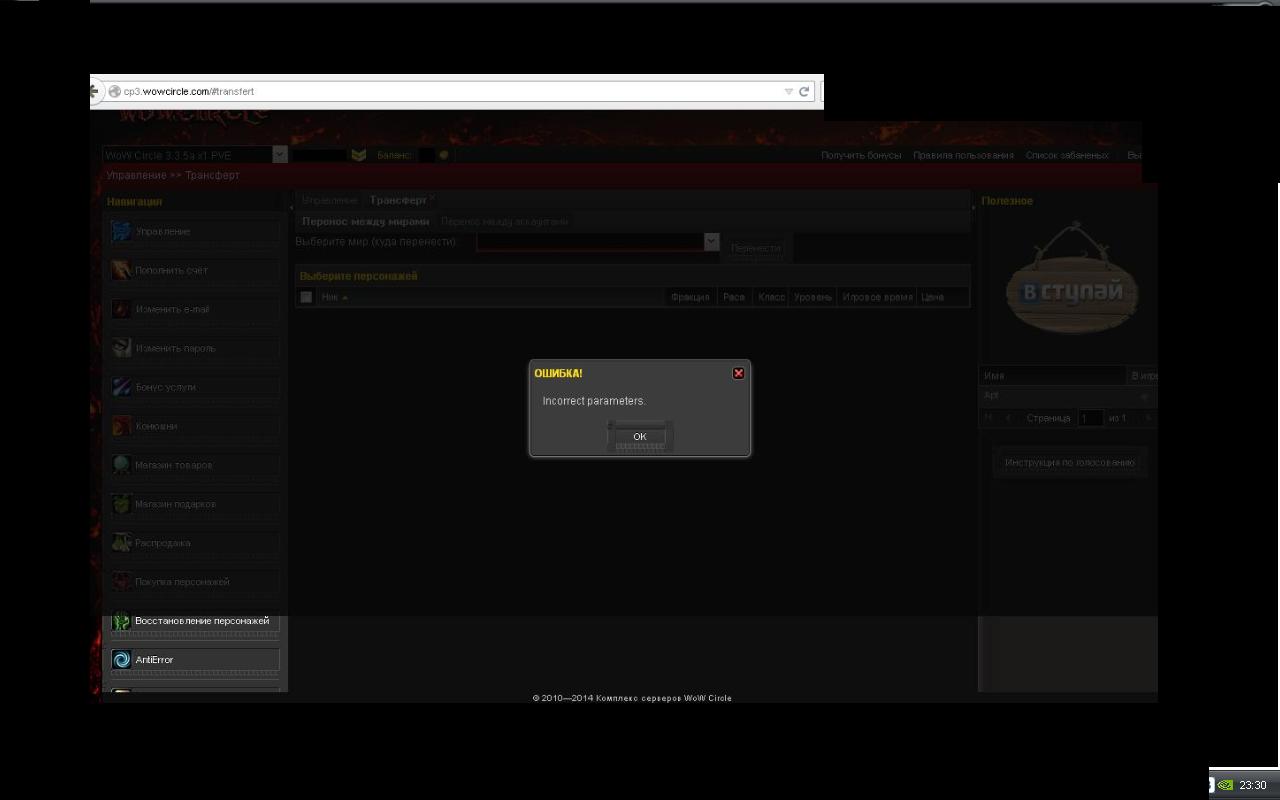Reload the page with the browser refresh icon

click(x=804, y=92)
